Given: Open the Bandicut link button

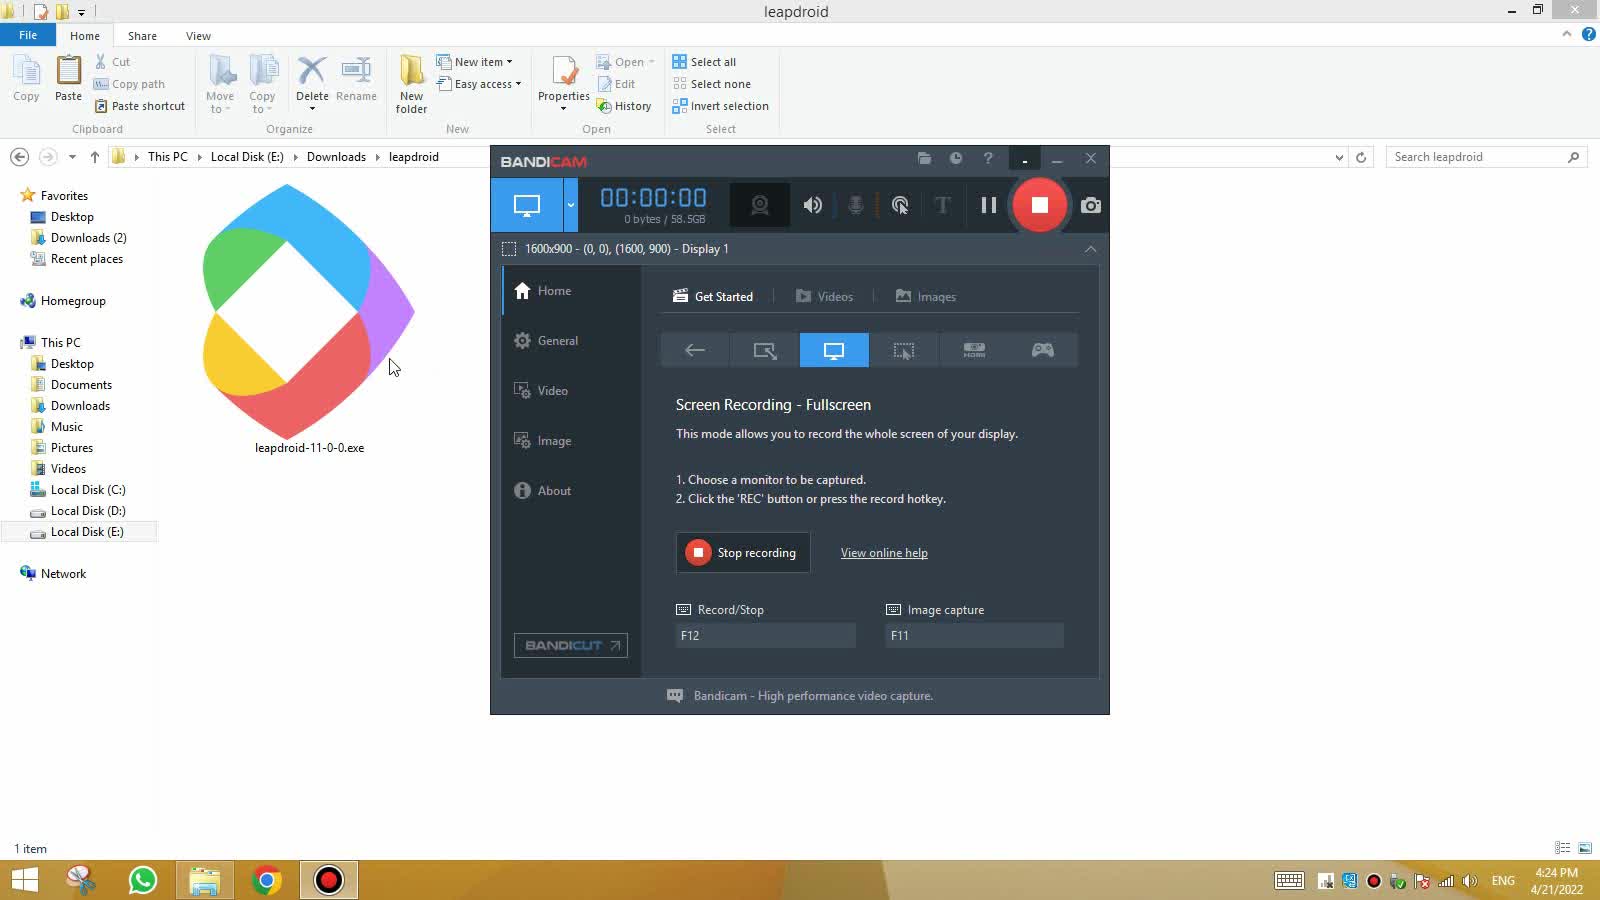Looking at the screenshot, I should coord(571,645).
